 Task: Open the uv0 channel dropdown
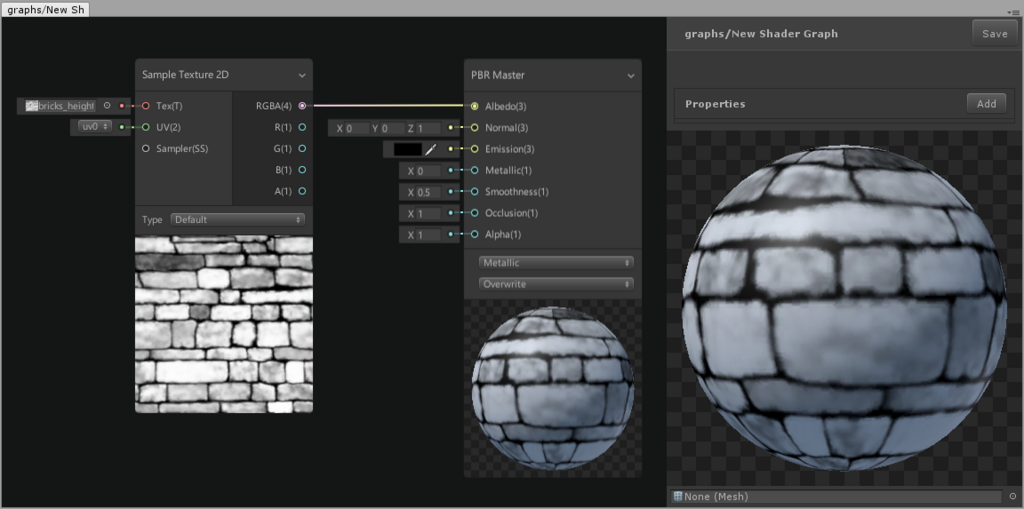click(94, 127)
